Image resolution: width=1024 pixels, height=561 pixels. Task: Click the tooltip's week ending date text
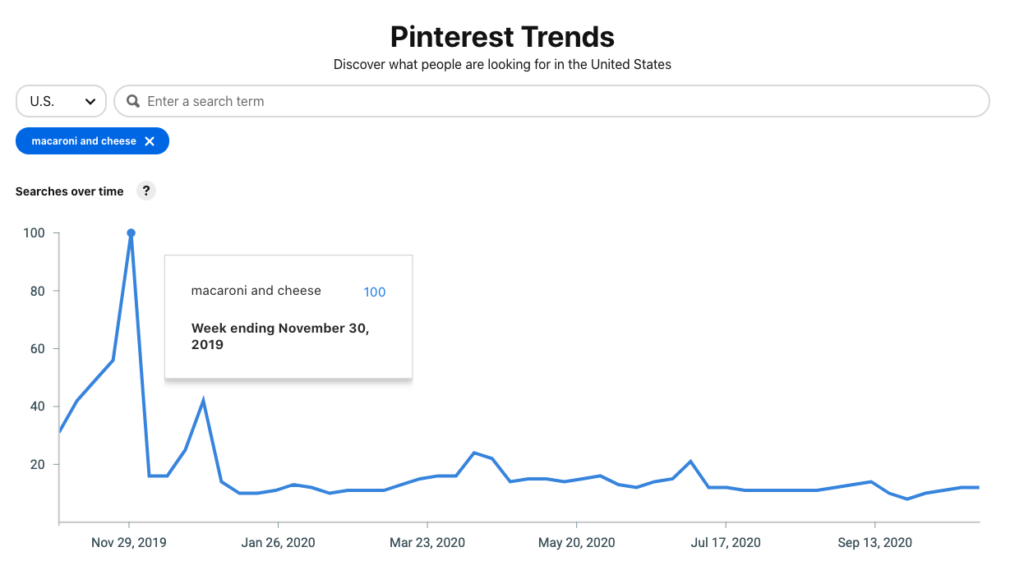coord(280,336)
